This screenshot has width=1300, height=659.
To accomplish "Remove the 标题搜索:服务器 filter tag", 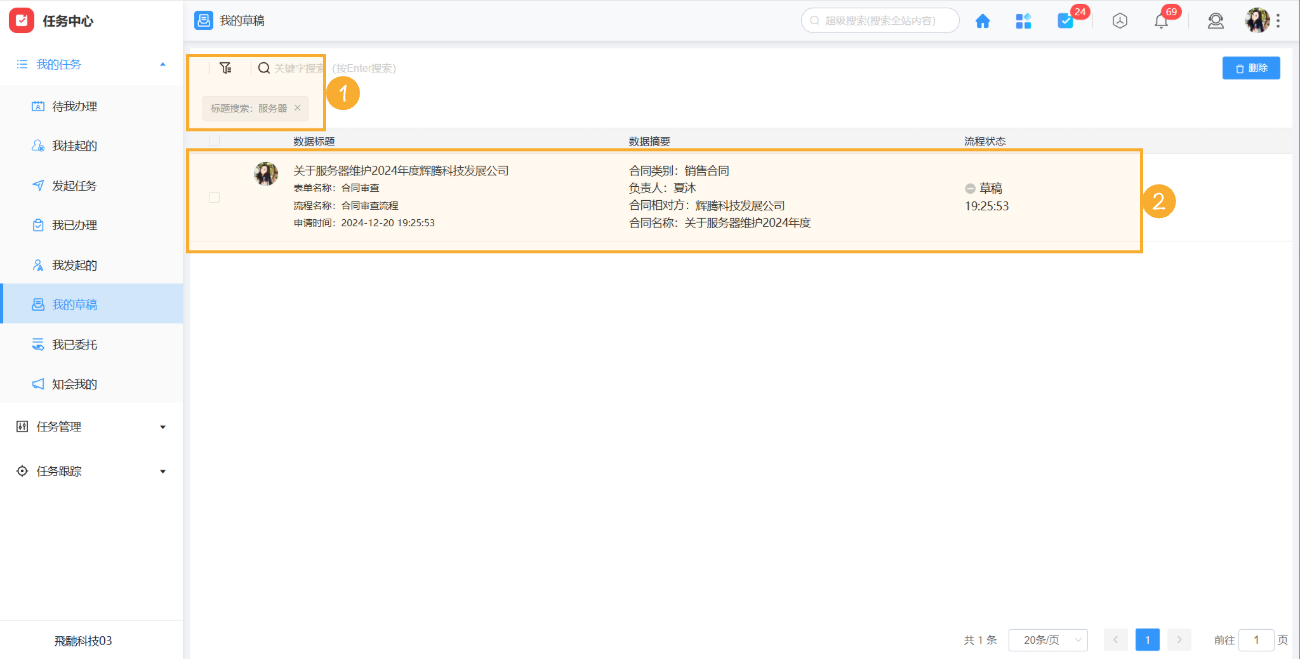I will (x=297, y=108).
